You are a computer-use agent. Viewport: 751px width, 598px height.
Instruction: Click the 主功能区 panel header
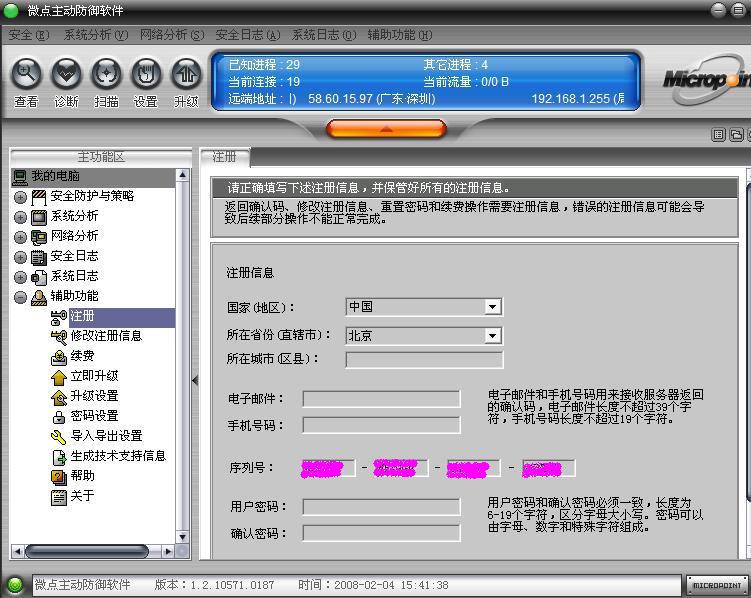tap(101, 157)
